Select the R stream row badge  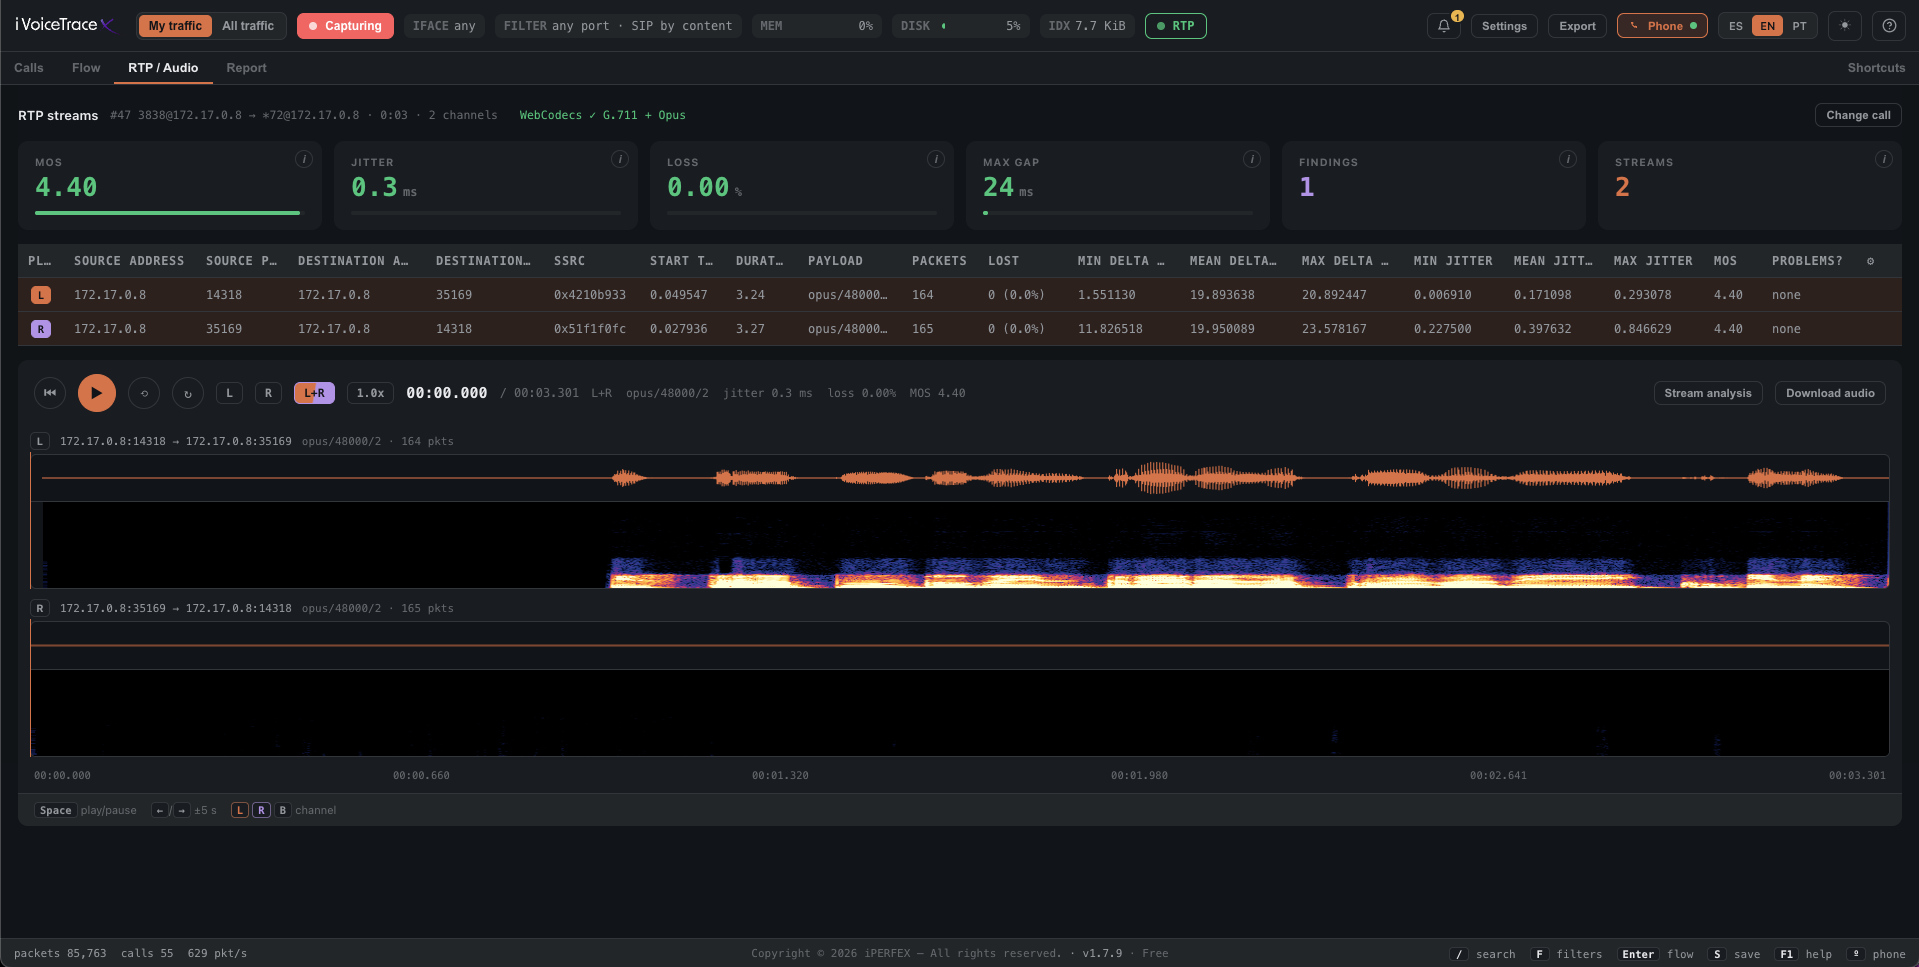[41, 329]
